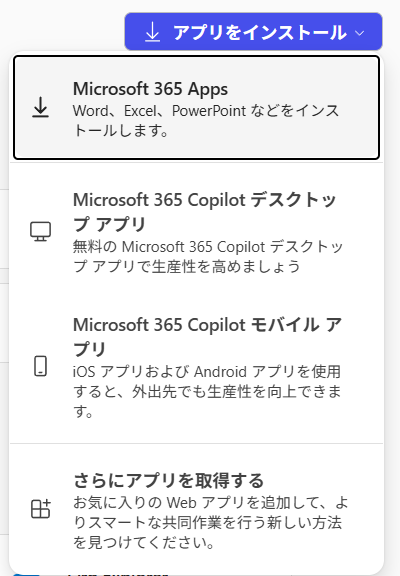Click お気に入りの Web アプリを追加 description
This screenshot has height=576, width=400.
[210, 522]
